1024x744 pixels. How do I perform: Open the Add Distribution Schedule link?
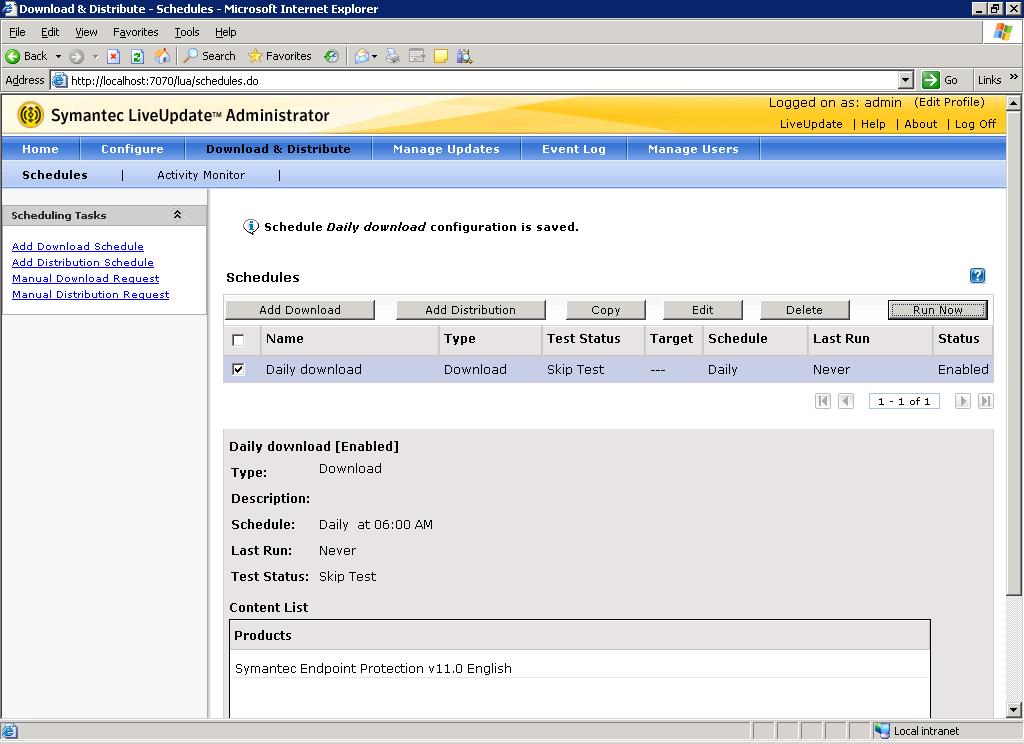pos(83,262)
